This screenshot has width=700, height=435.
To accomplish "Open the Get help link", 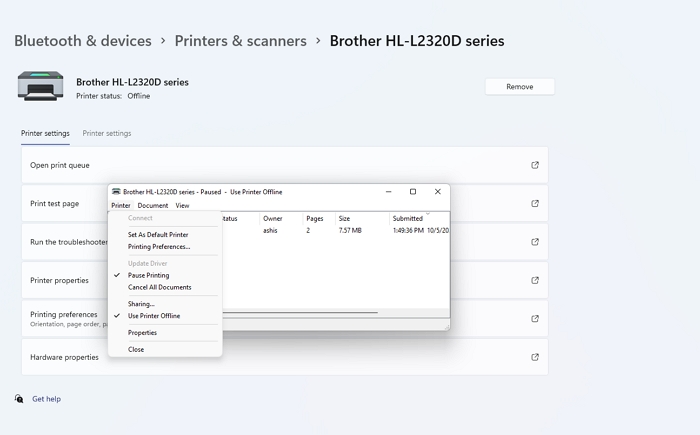I will click(46, 399).
